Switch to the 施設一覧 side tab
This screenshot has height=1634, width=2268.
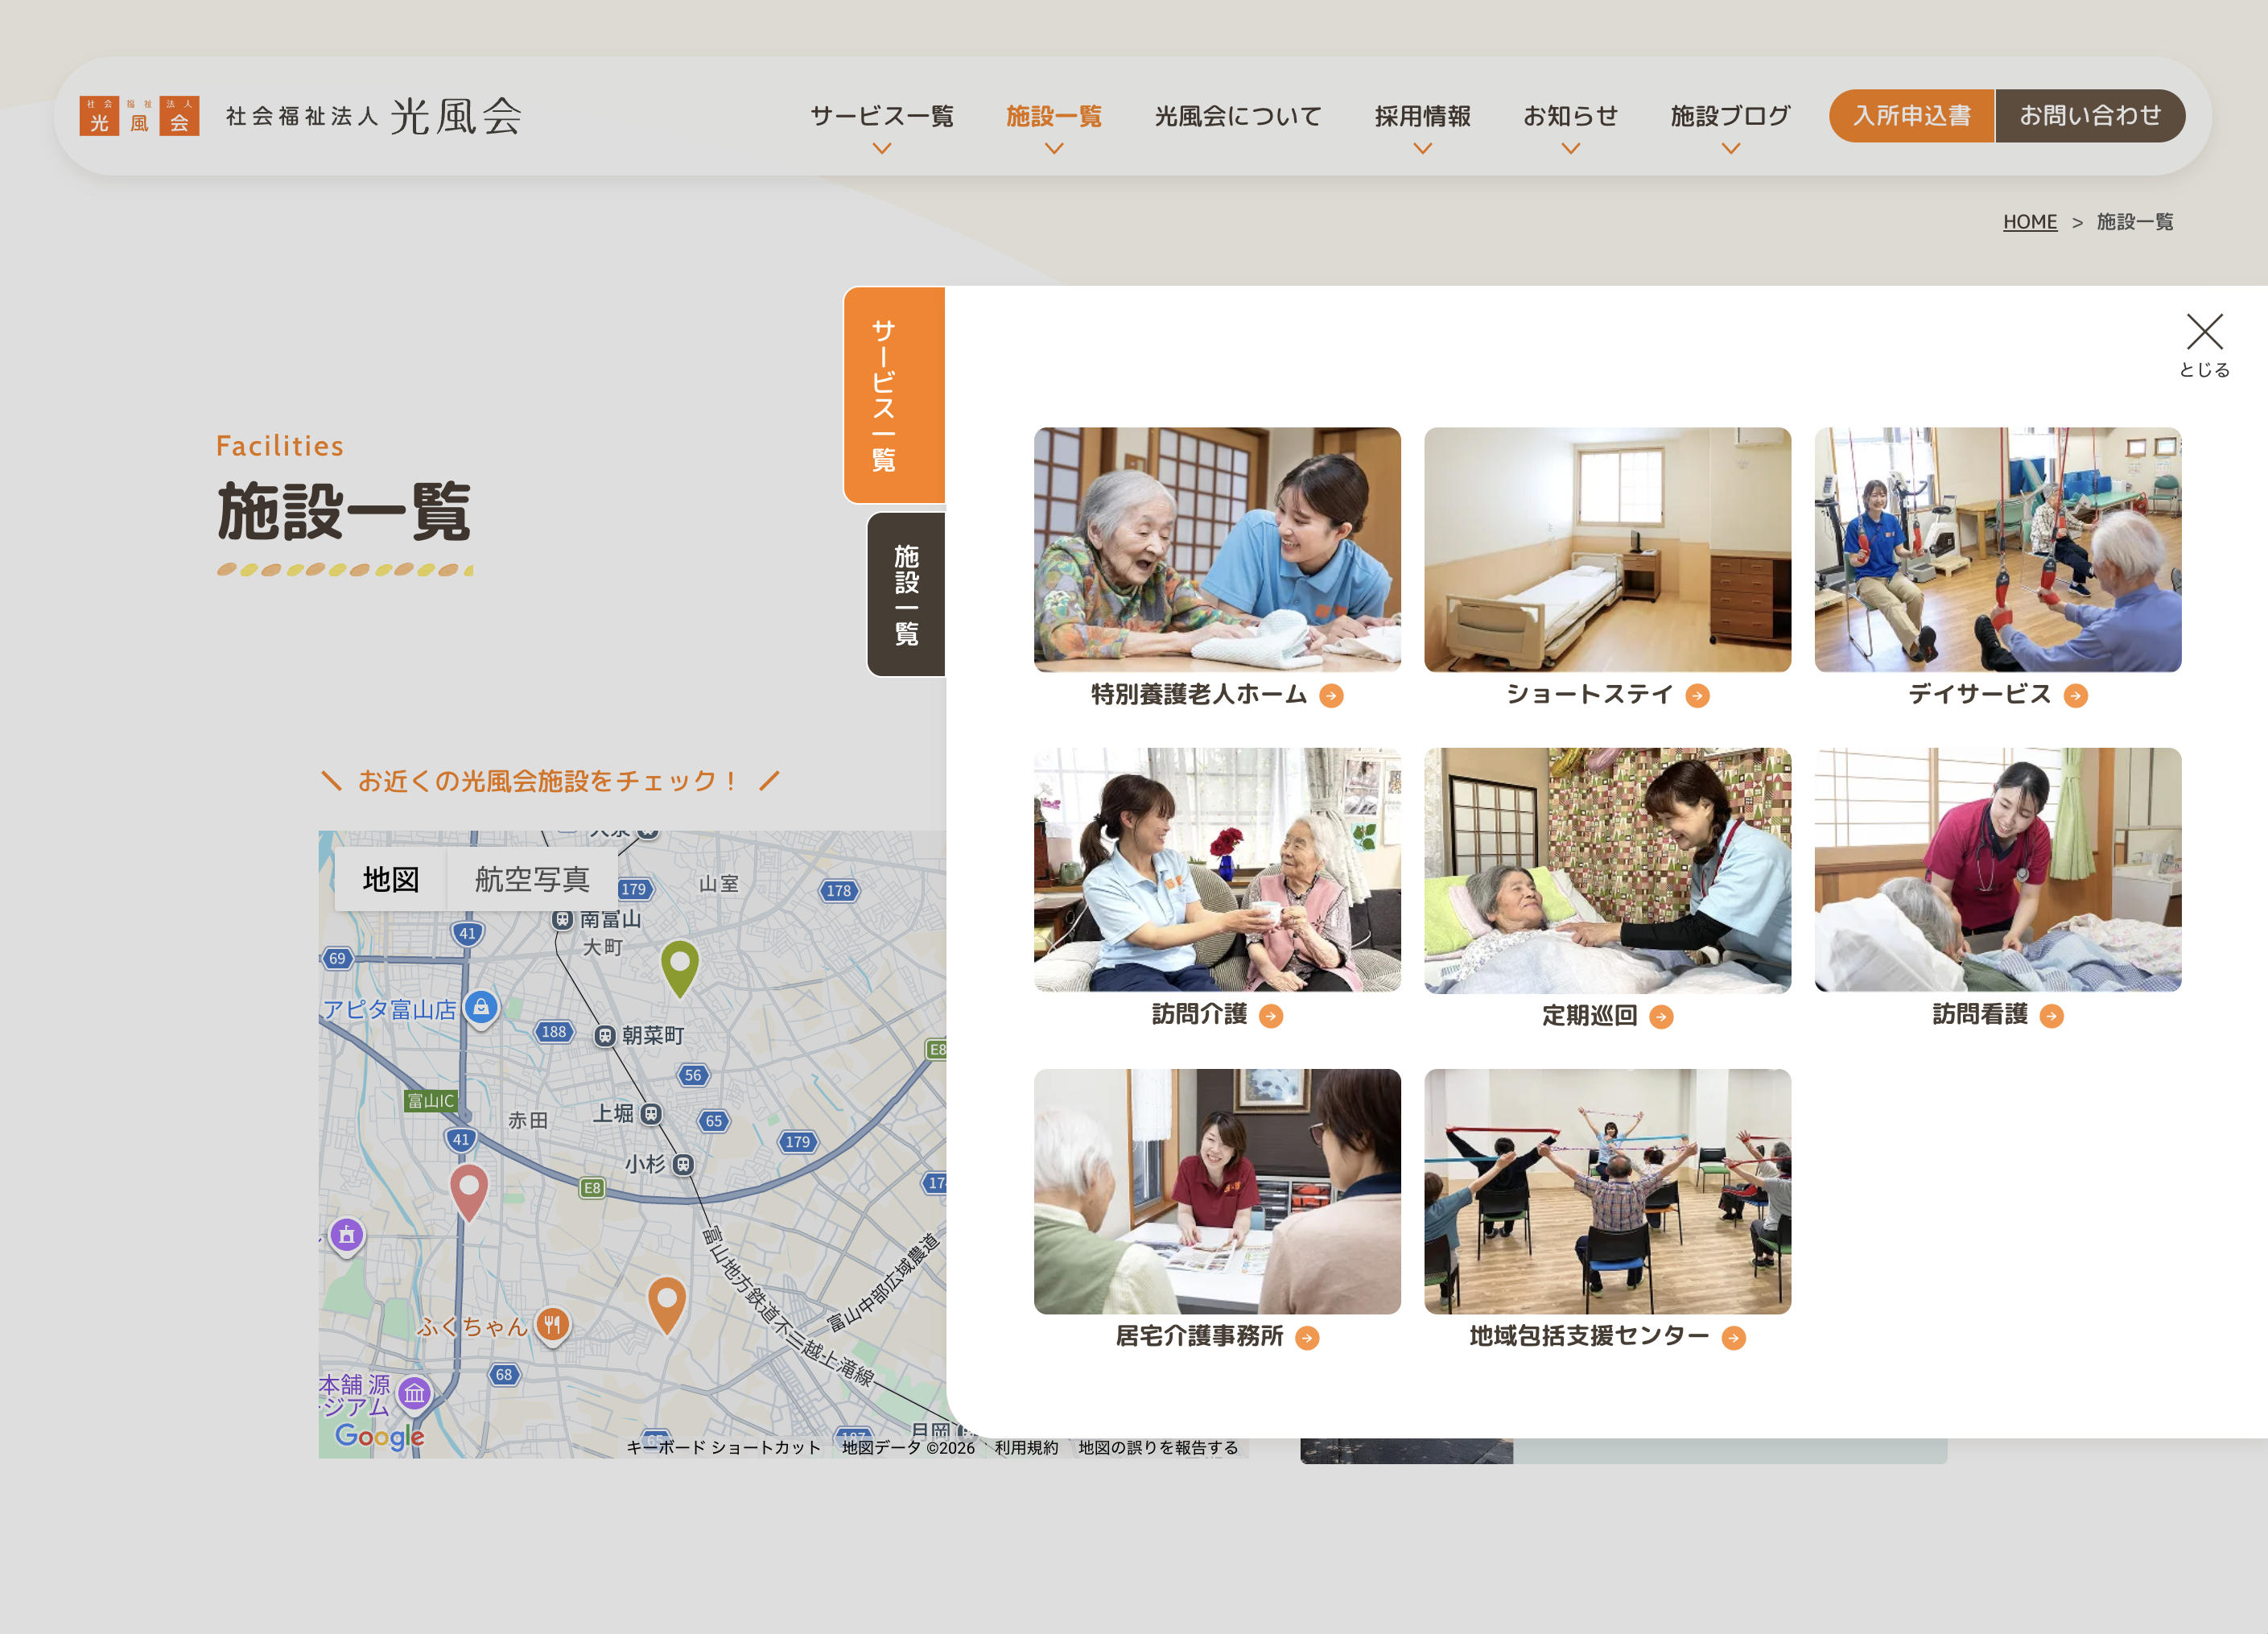pos(906,594)
